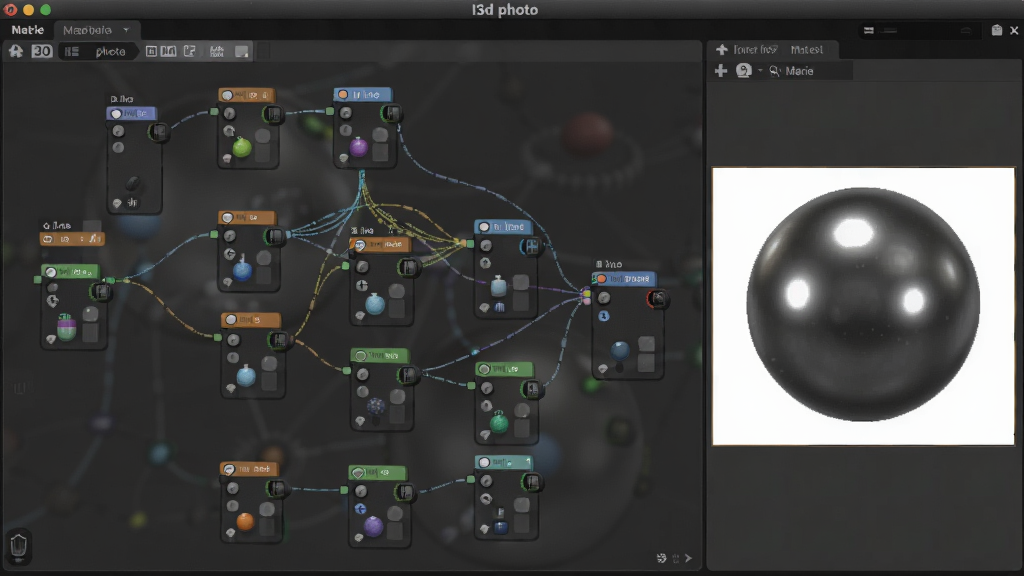Toggle the orange circle in the top blue header
Viewport: 1024px width, 576px height.
point(342,95)
